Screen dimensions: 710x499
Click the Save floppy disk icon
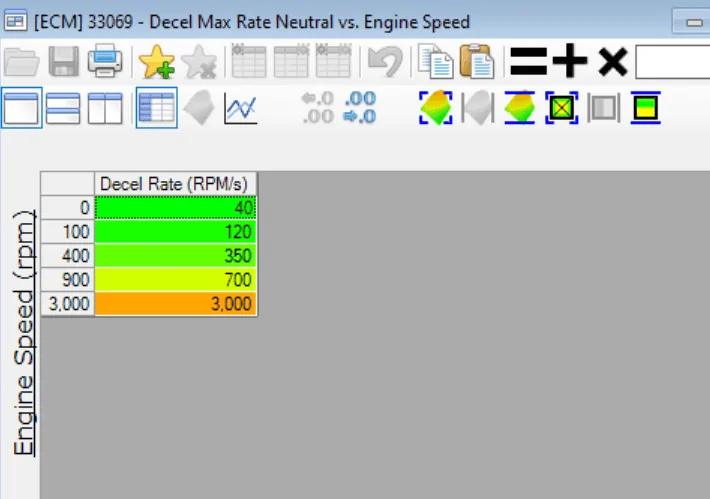tap(63, 61)
